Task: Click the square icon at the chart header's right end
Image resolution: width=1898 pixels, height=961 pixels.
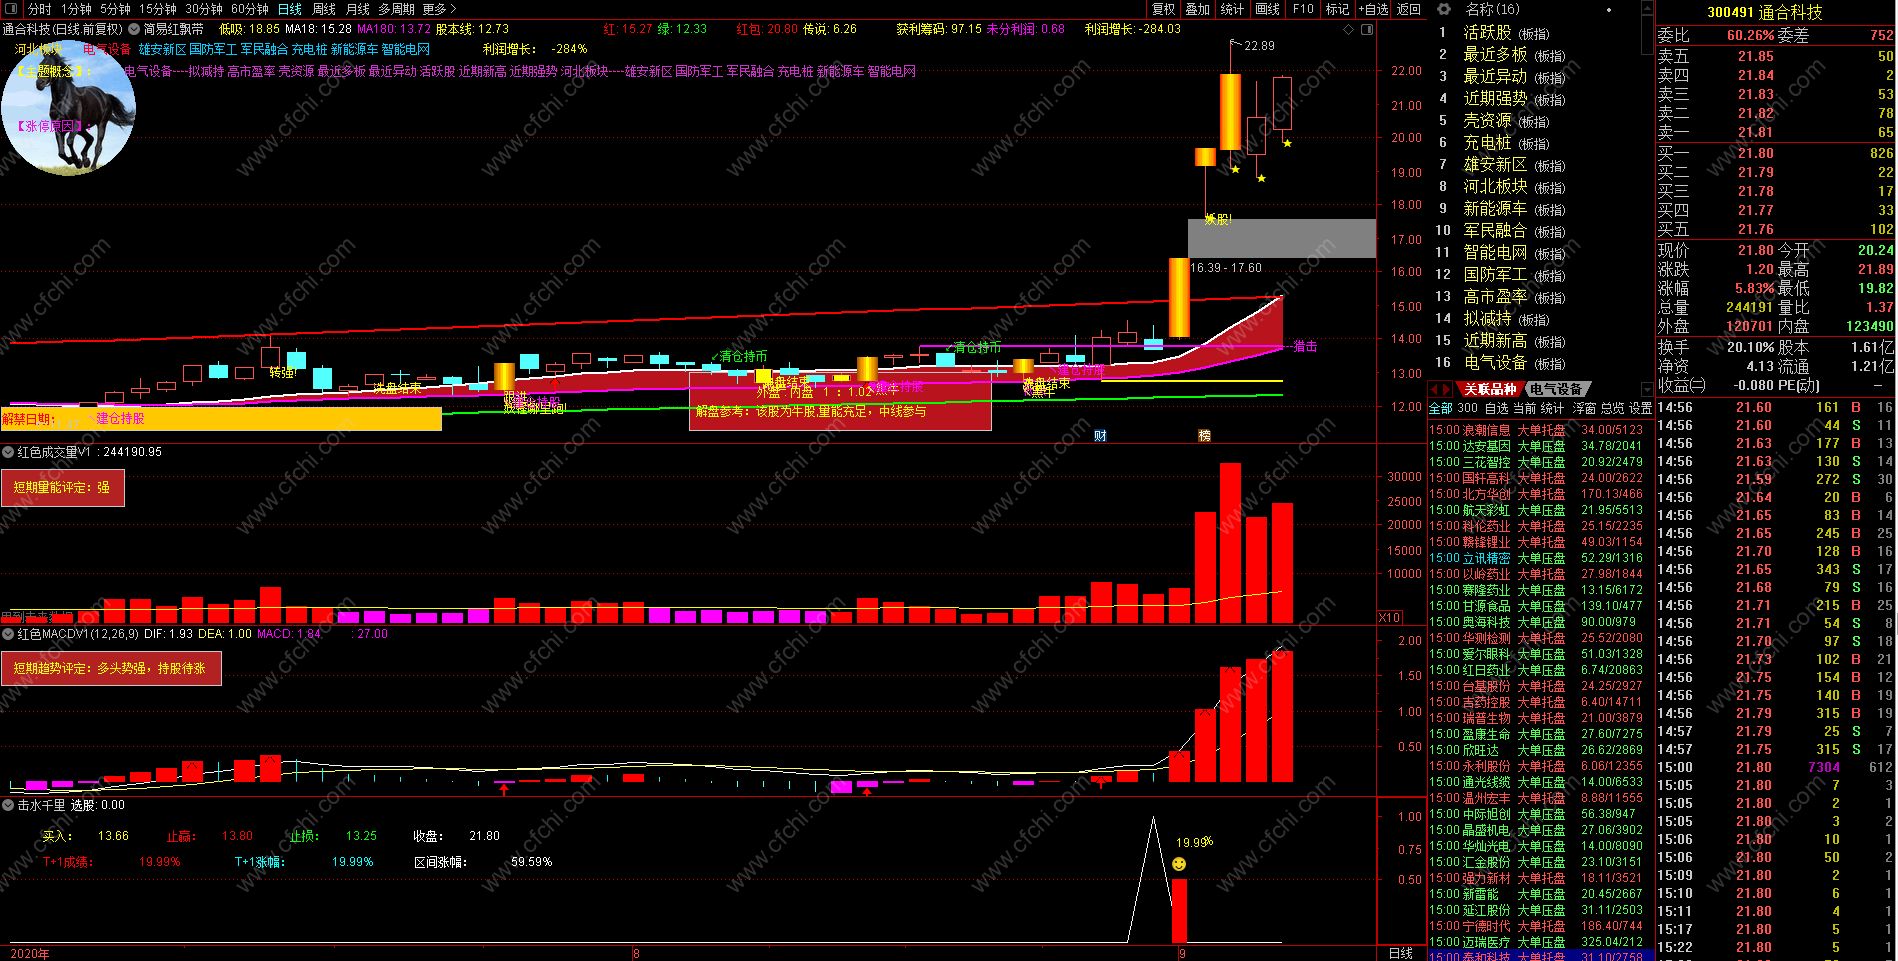Action: 1367,30
